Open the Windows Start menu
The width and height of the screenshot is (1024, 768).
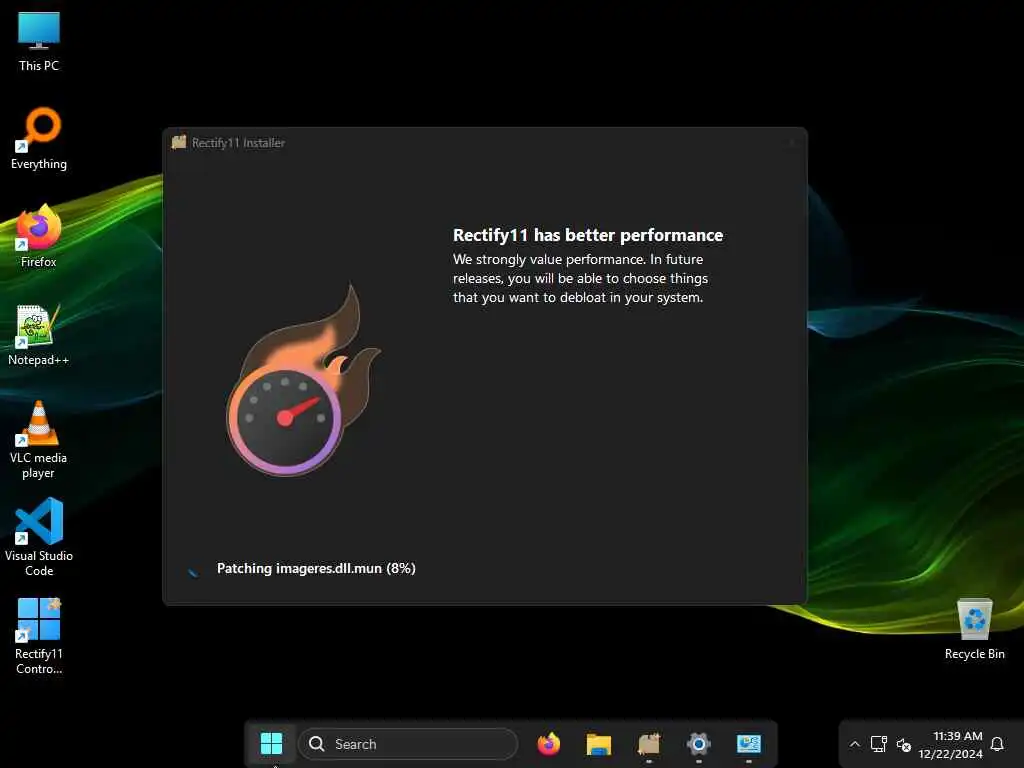[x=271, y=743]
